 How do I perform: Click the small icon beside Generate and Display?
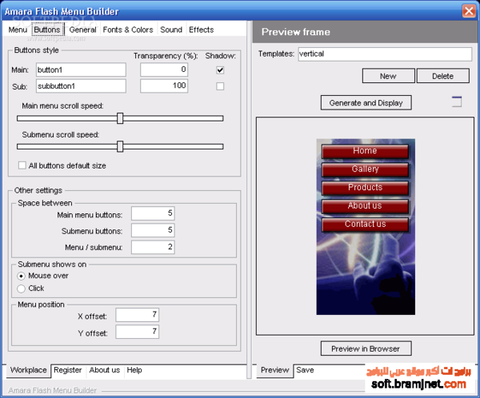(457, 101)
